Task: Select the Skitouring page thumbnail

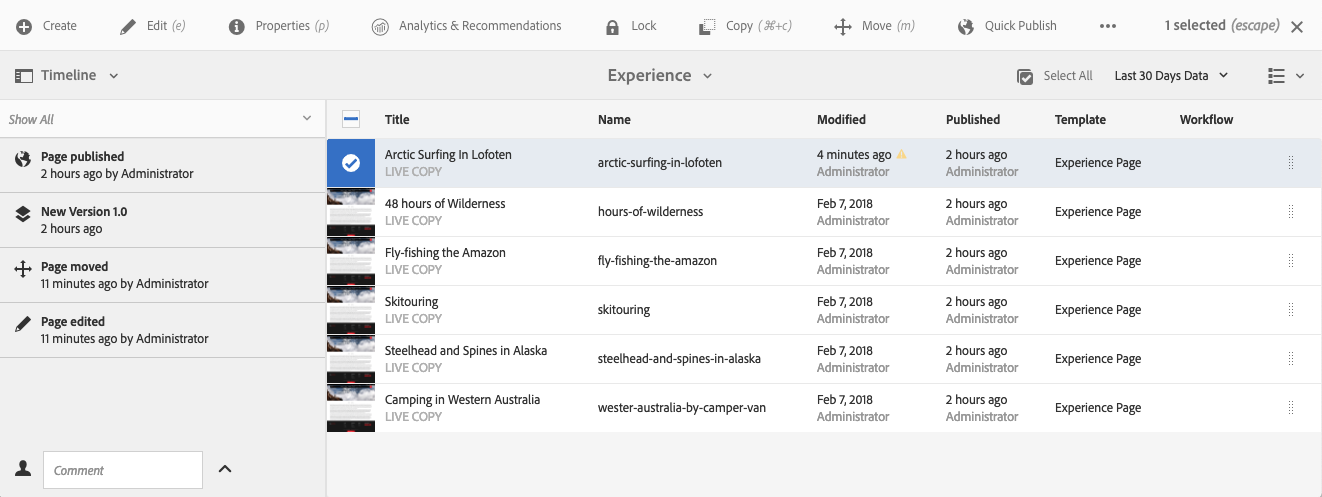Action: pos(351,310)
